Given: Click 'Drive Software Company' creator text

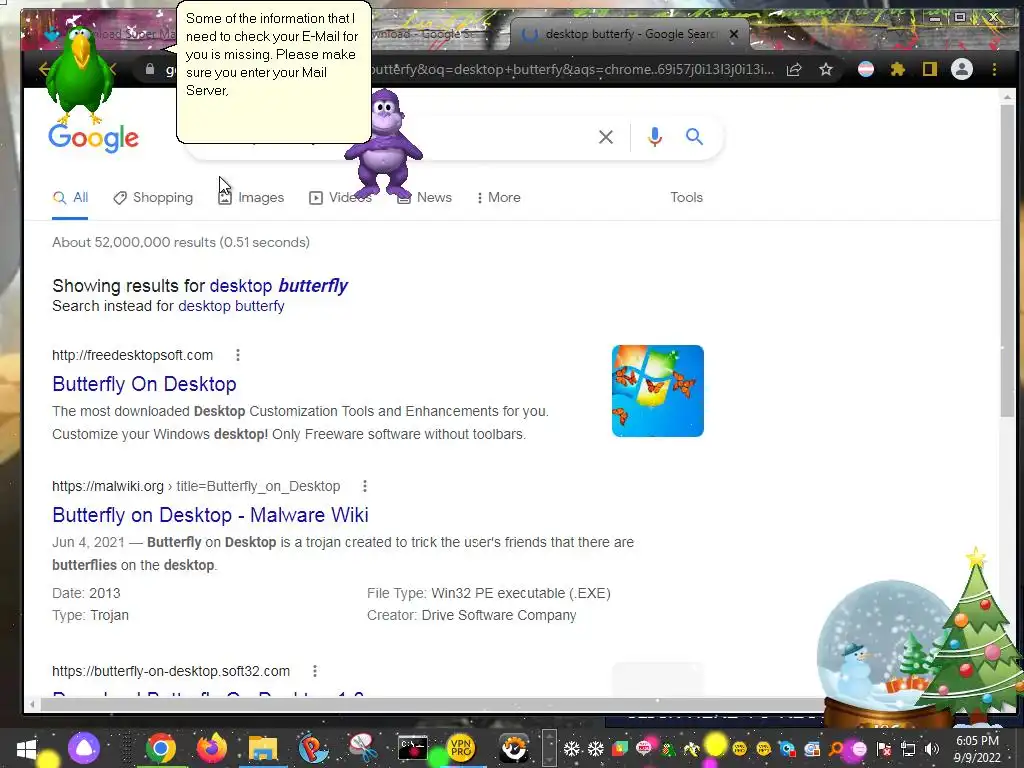Looking at the screenshot, I should pos(499,615).
